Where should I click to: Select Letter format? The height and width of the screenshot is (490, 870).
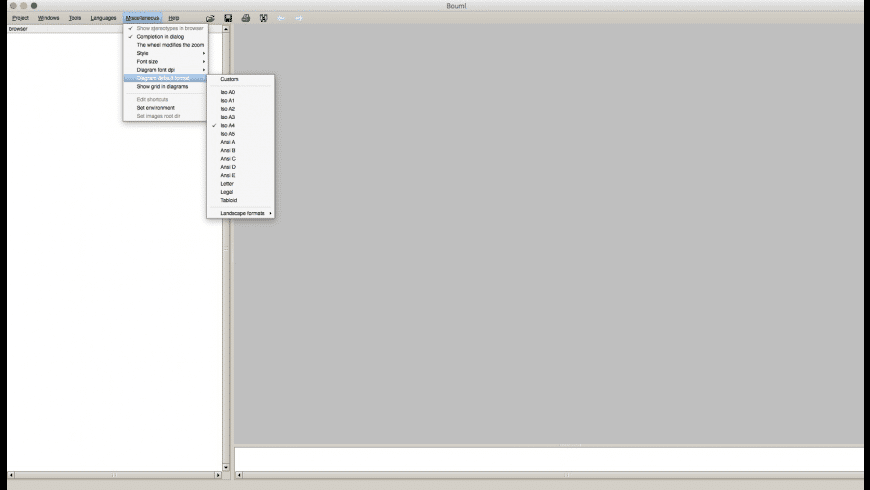point(241,184)
